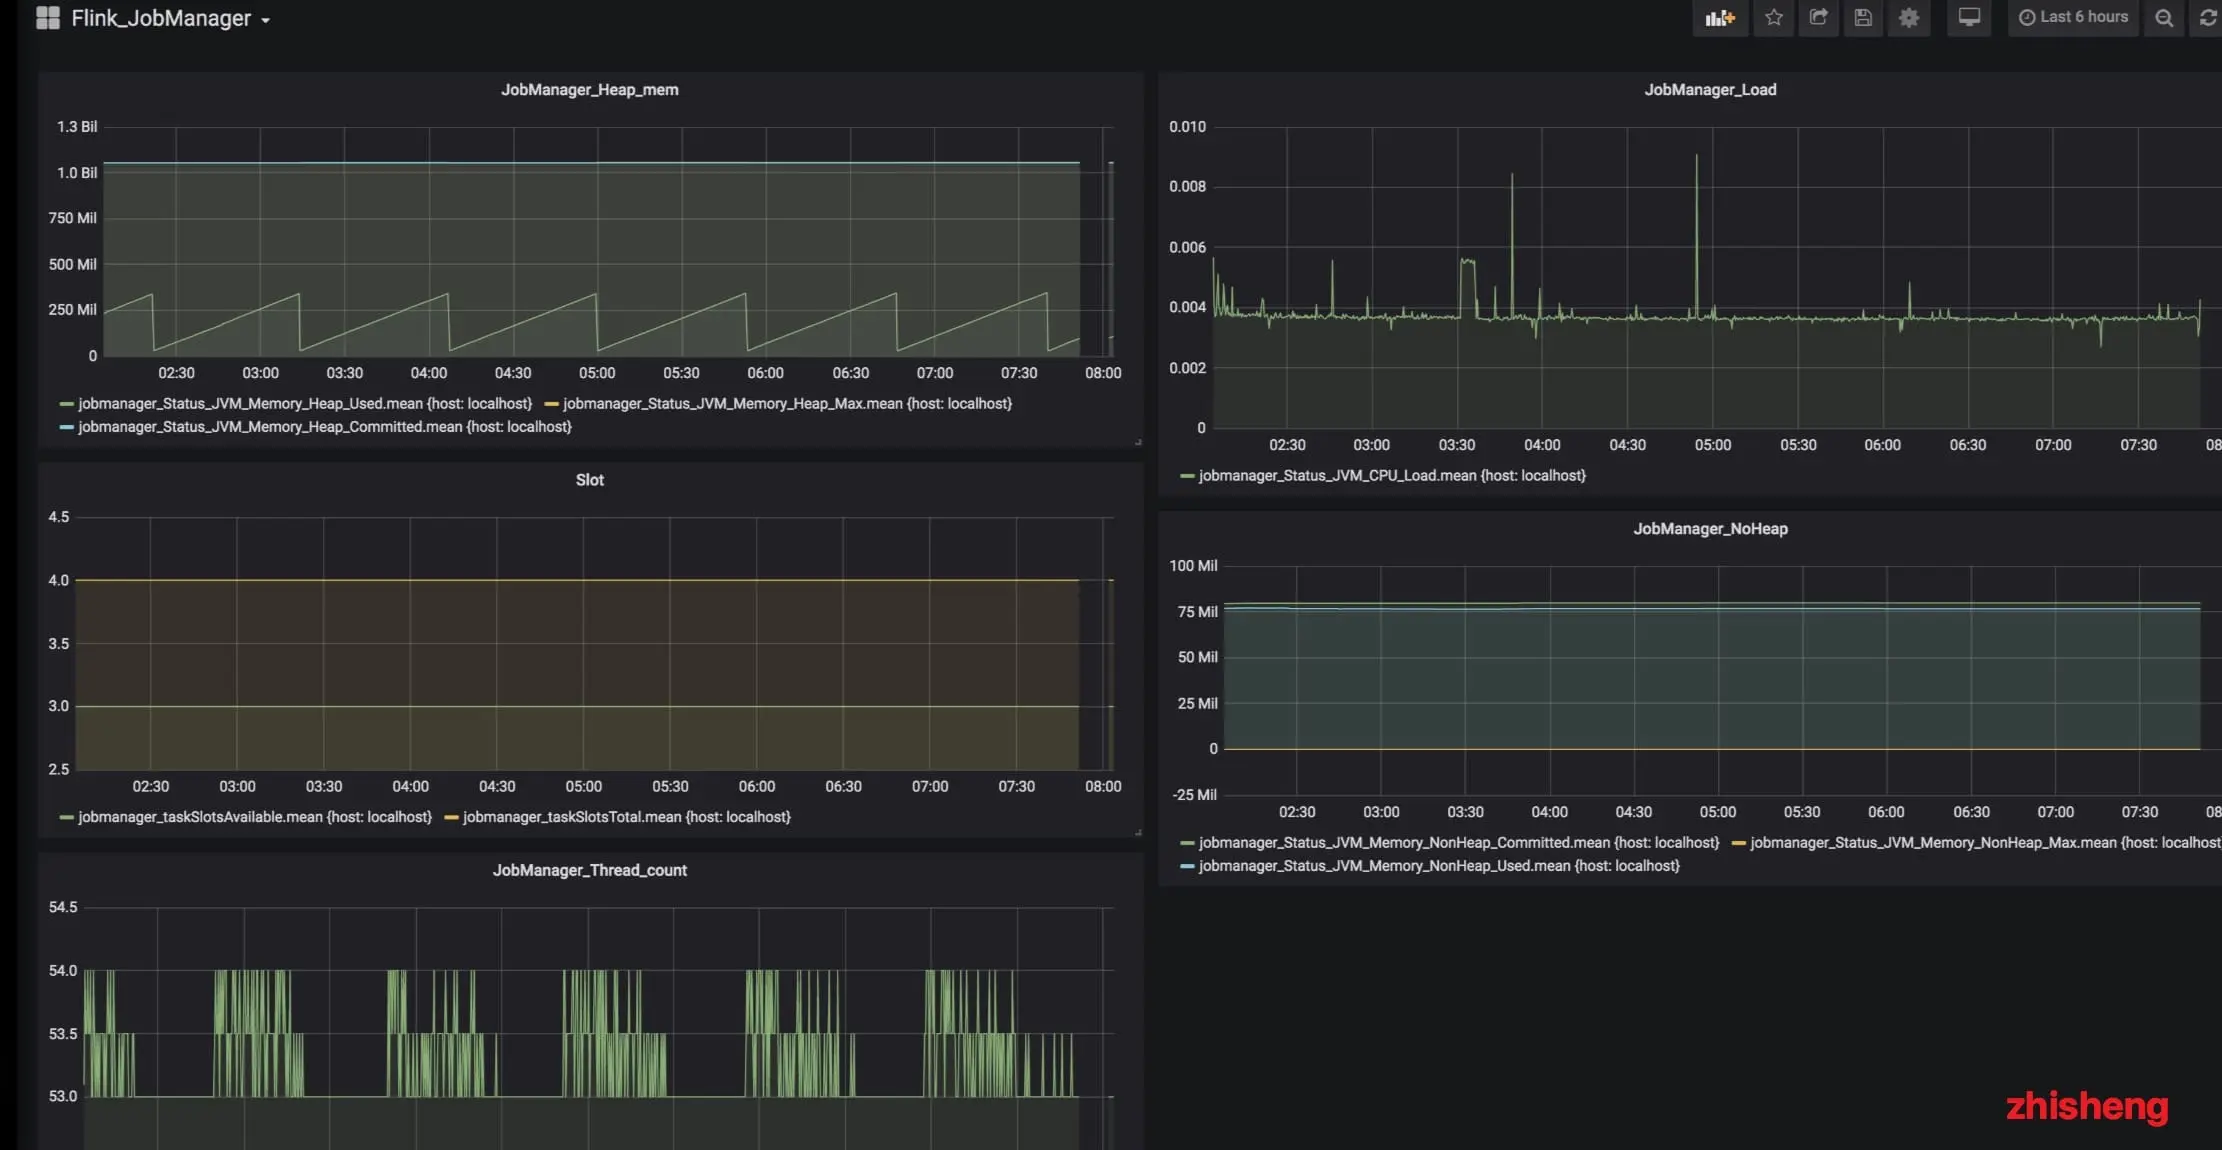This screenshot has width=2222, height=1150.
Task: Toggle taskSlotsTotal.mean series in legend
Action: click(626, 817)
